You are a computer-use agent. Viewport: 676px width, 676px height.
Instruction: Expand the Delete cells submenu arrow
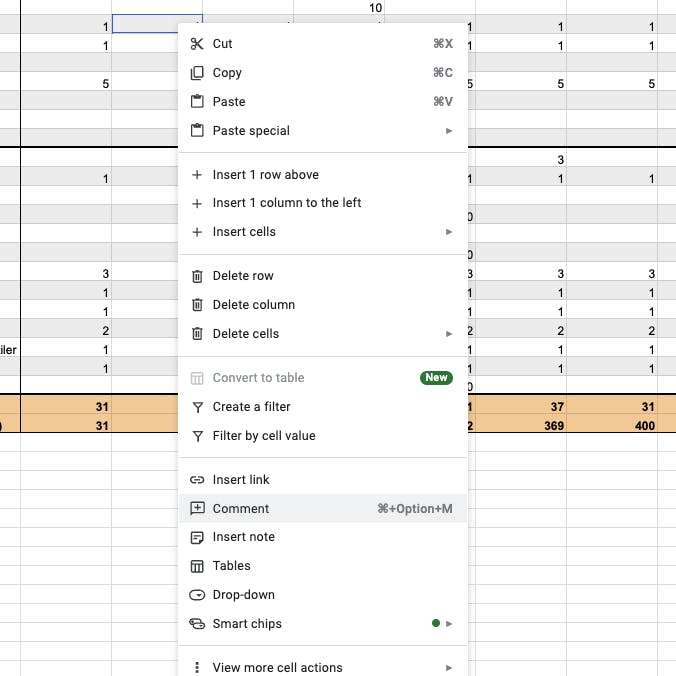449,334
